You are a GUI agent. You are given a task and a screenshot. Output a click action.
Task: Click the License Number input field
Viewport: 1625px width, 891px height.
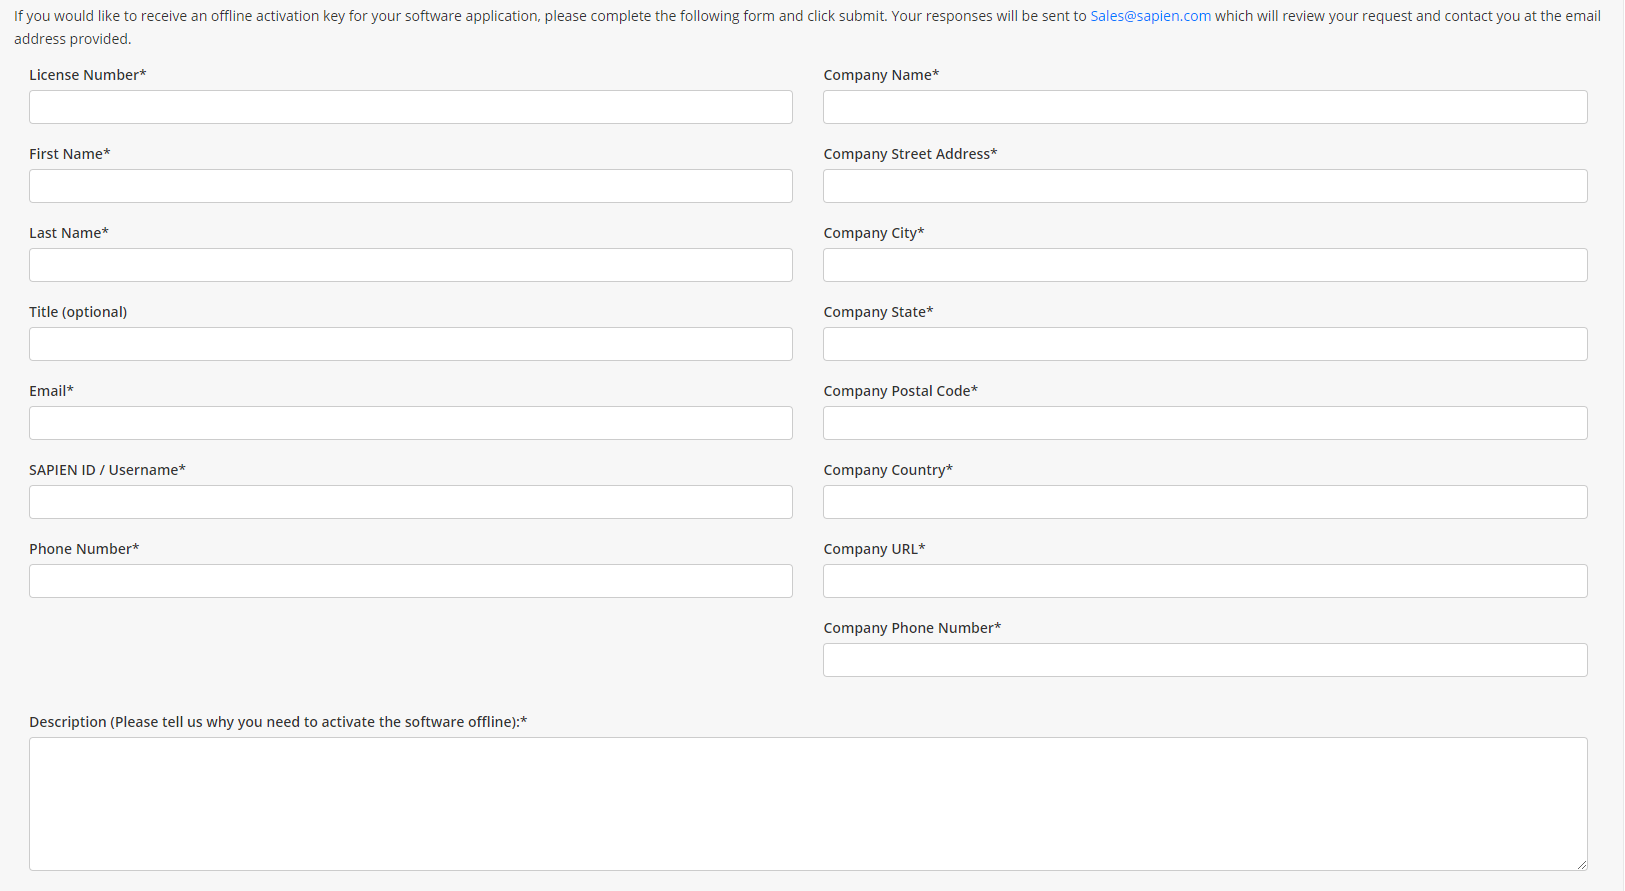[411, 107]
